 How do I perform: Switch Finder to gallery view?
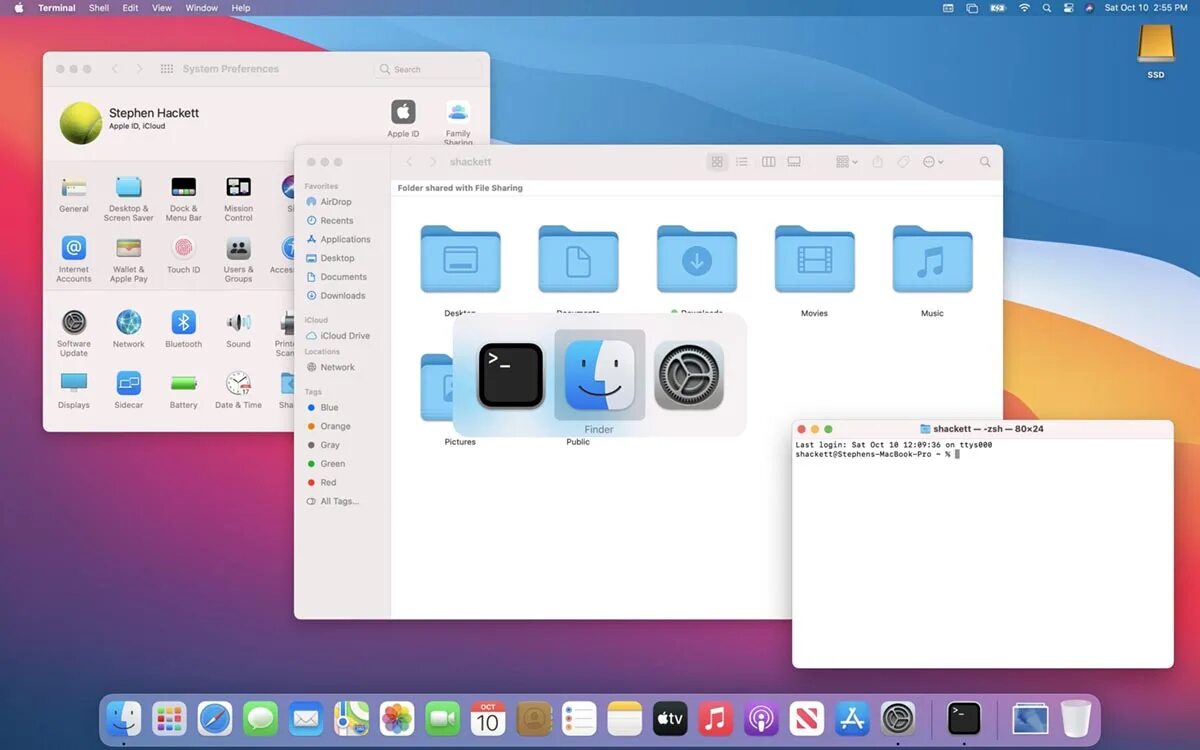(794, 162)
